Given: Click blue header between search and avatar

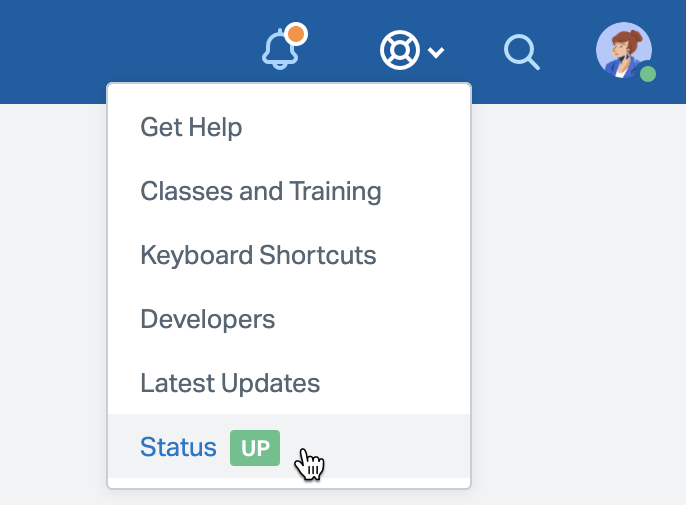Looking at the screenshot, I should tap(568, 50).
